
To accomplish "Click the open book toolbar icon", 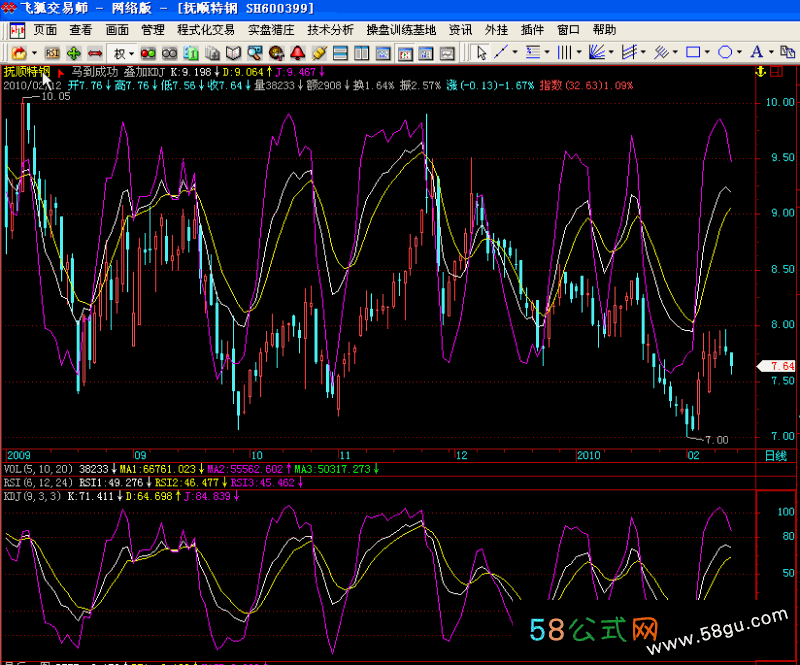I will coord(233,53).
